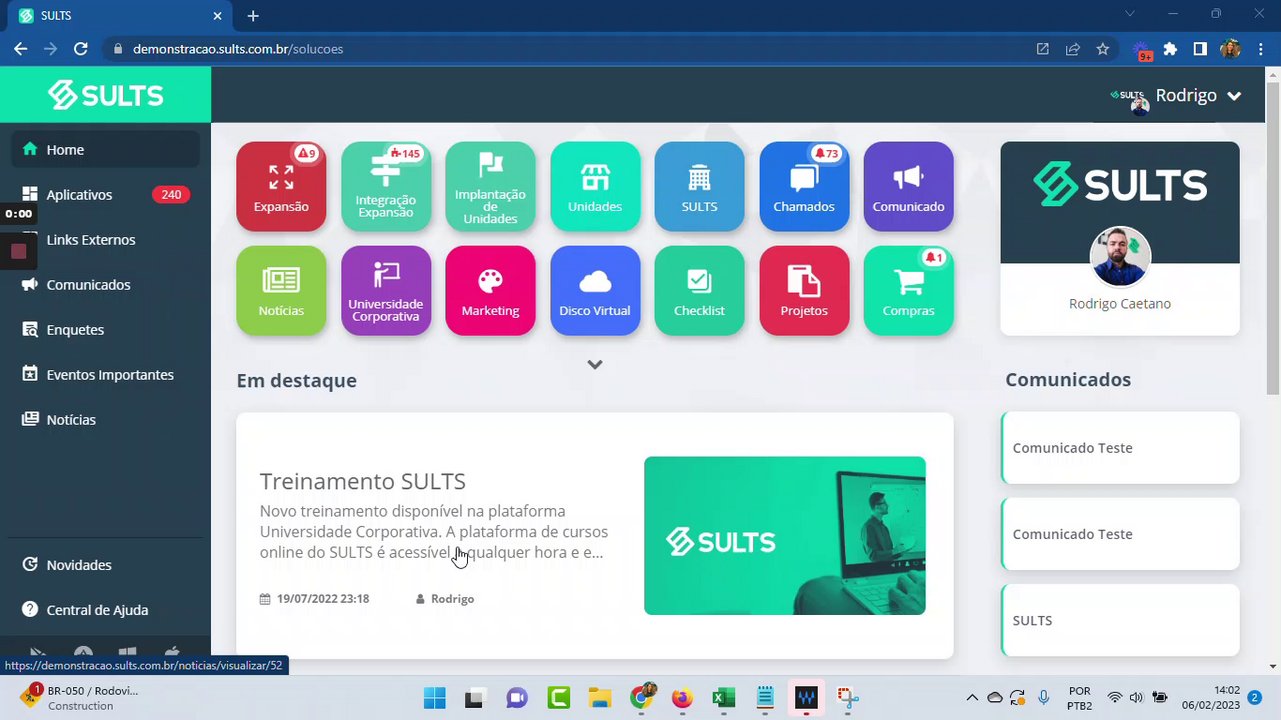Viewport: 1281px width, 720px height.
Task: Click the article date 19/07/2022 23:18
Action: click(323, 599)
